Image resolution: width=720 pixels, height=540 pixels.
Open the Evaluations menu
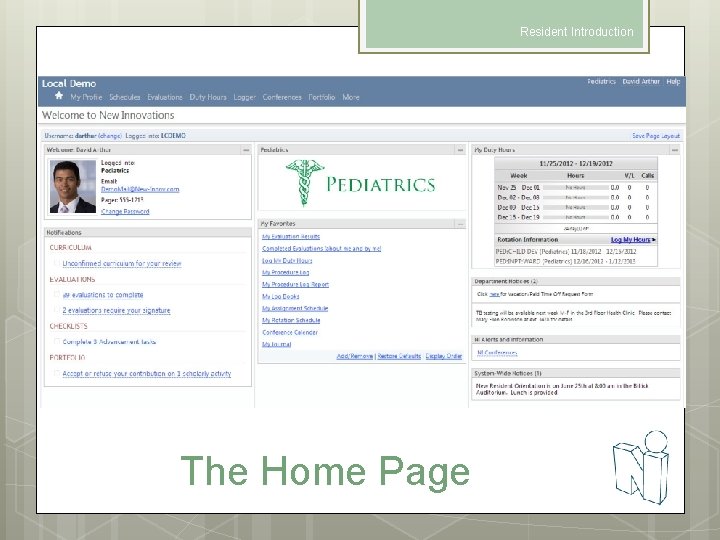pyautogui.click(x=165, y=97)
